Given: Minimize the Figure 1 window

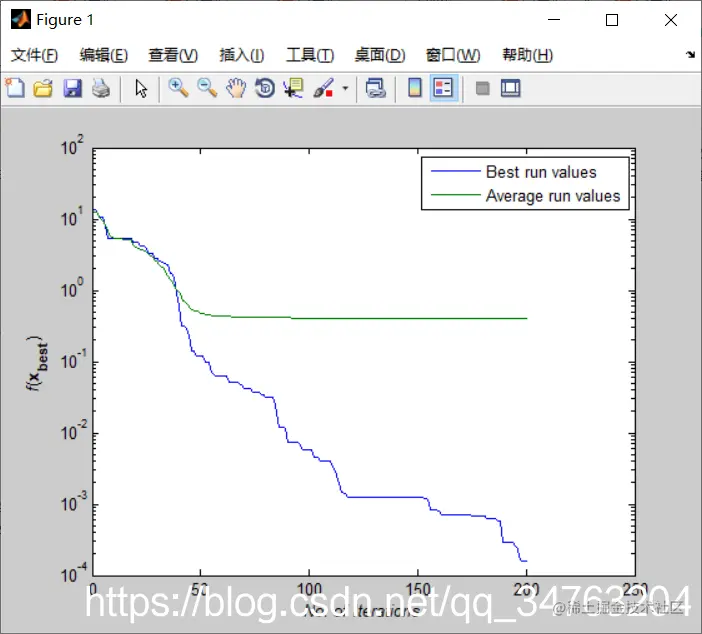Looking at the screenshot, I should (x=554, y=20).
